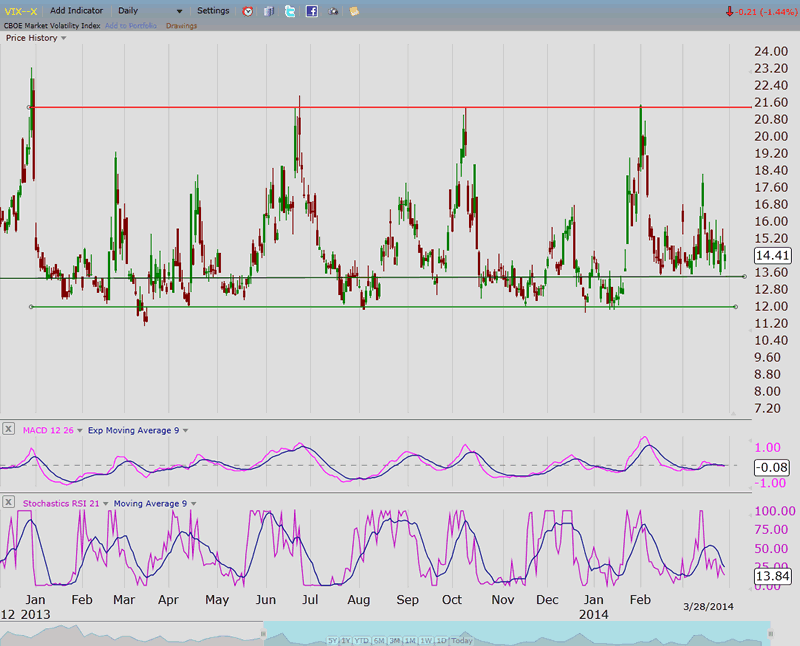800x646 pixels.
Task: Click the VIX--X symbol field
Action: click(x=22, y=11)
